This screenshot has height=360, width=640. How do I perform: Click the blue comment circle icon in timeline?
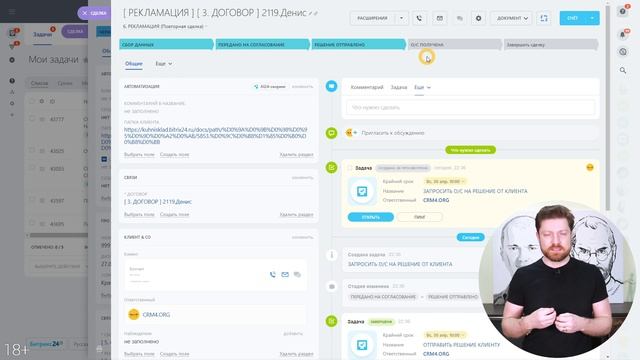click(331, 86)
